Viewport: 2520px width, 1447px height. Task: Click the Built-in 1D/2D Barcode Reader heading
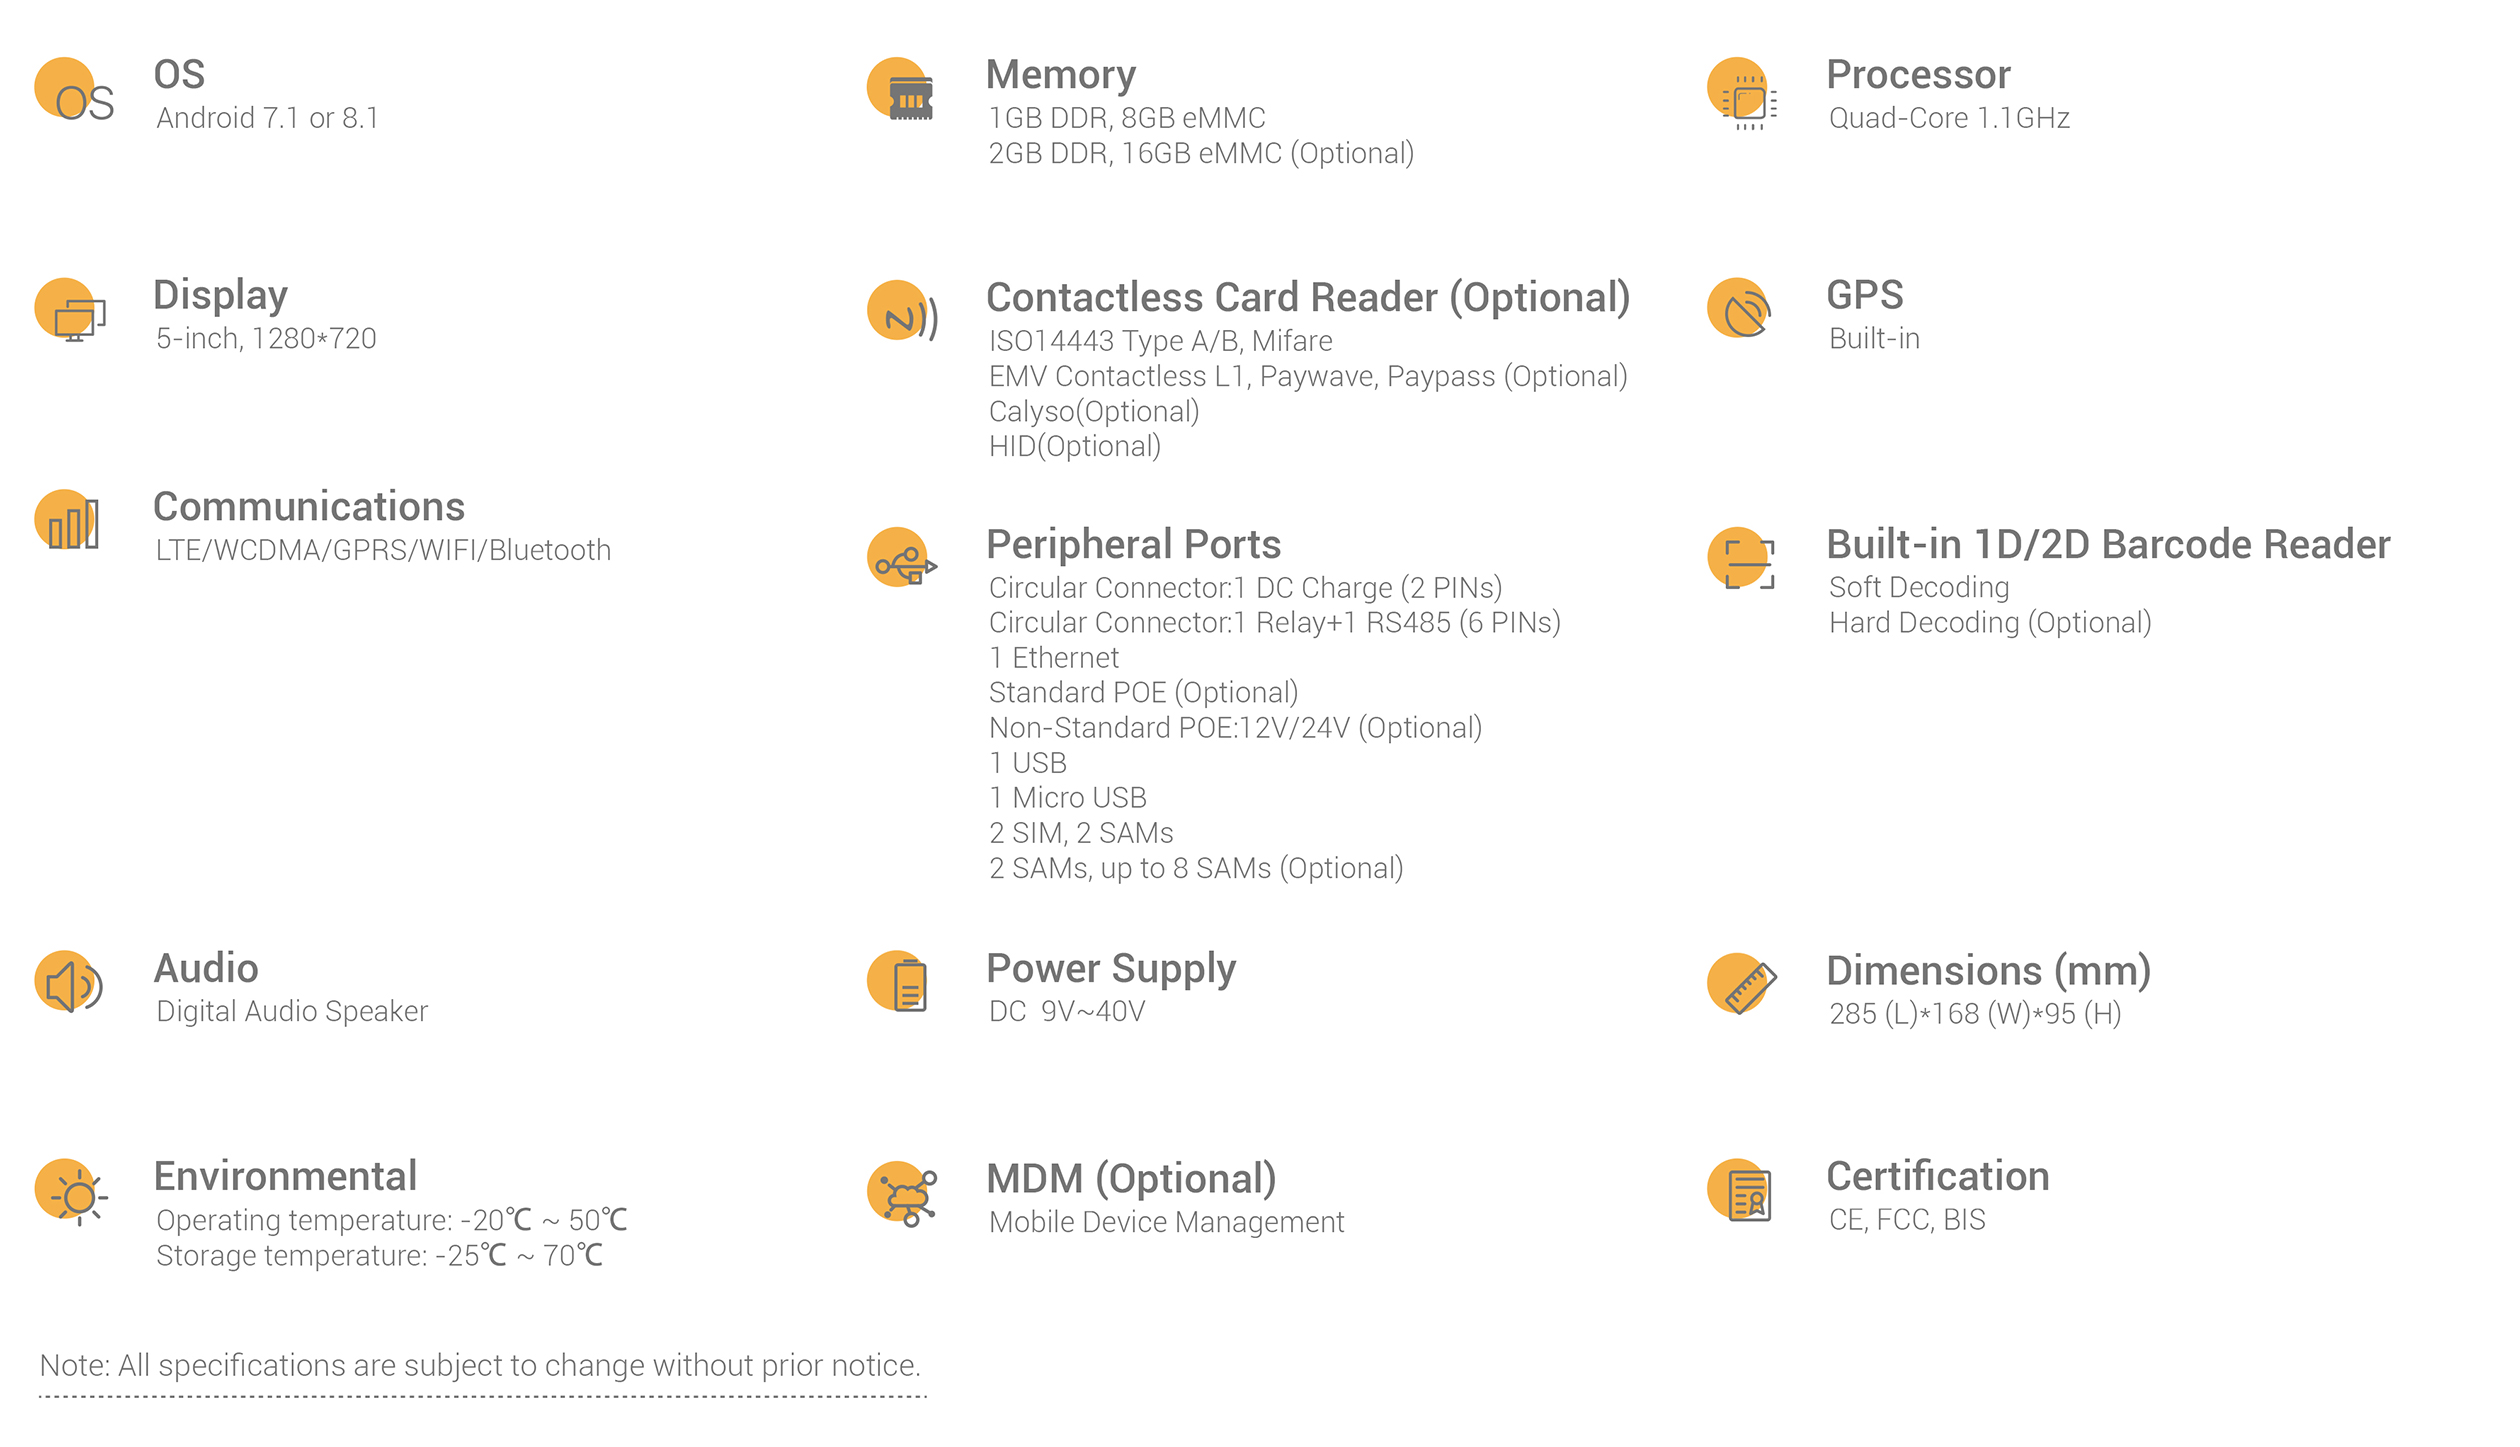click(2108, 545)
